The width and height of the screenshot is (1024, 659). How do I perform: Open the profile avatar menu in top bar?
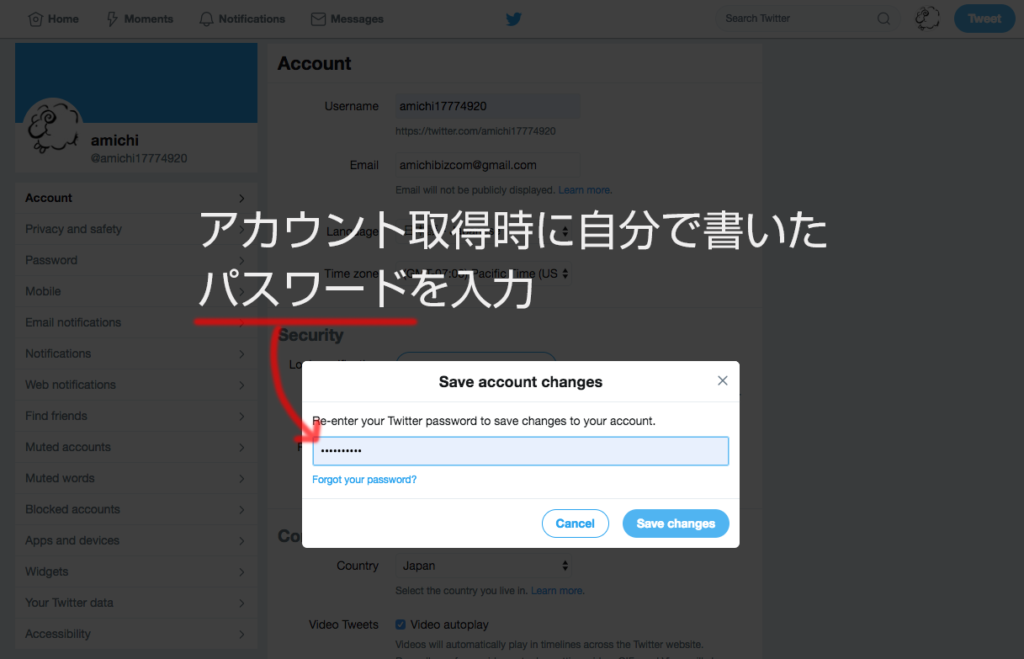(927, 18)
